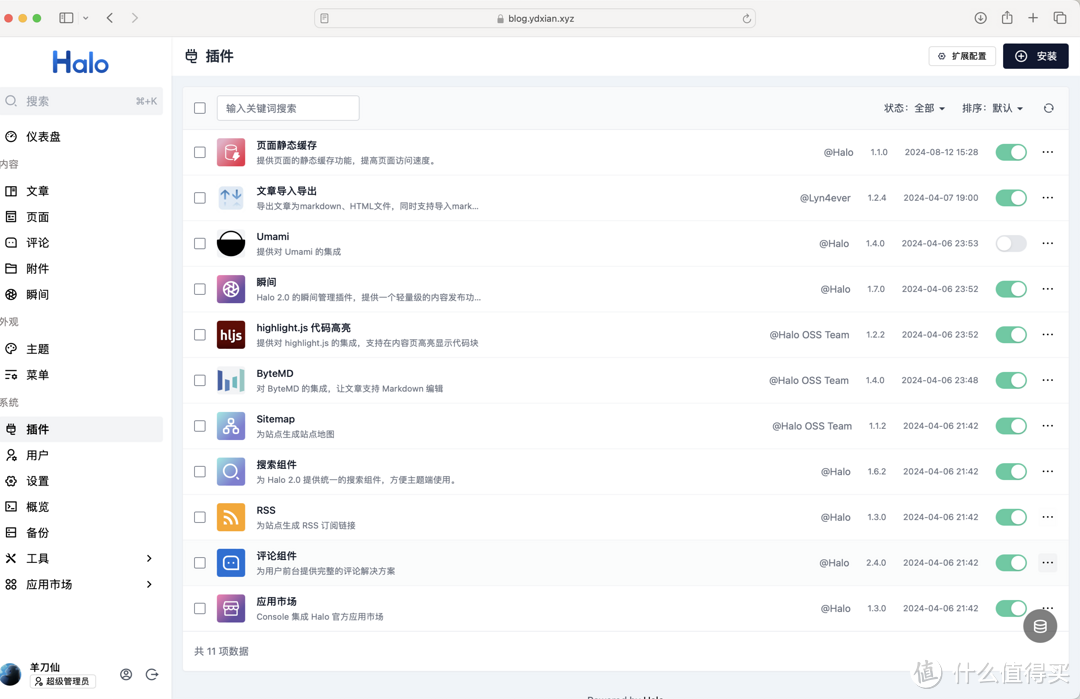The width and height of the screenshot is (1080, 699).
Task: Click the hljs highlight.js plugin logo
Action: 231,334
